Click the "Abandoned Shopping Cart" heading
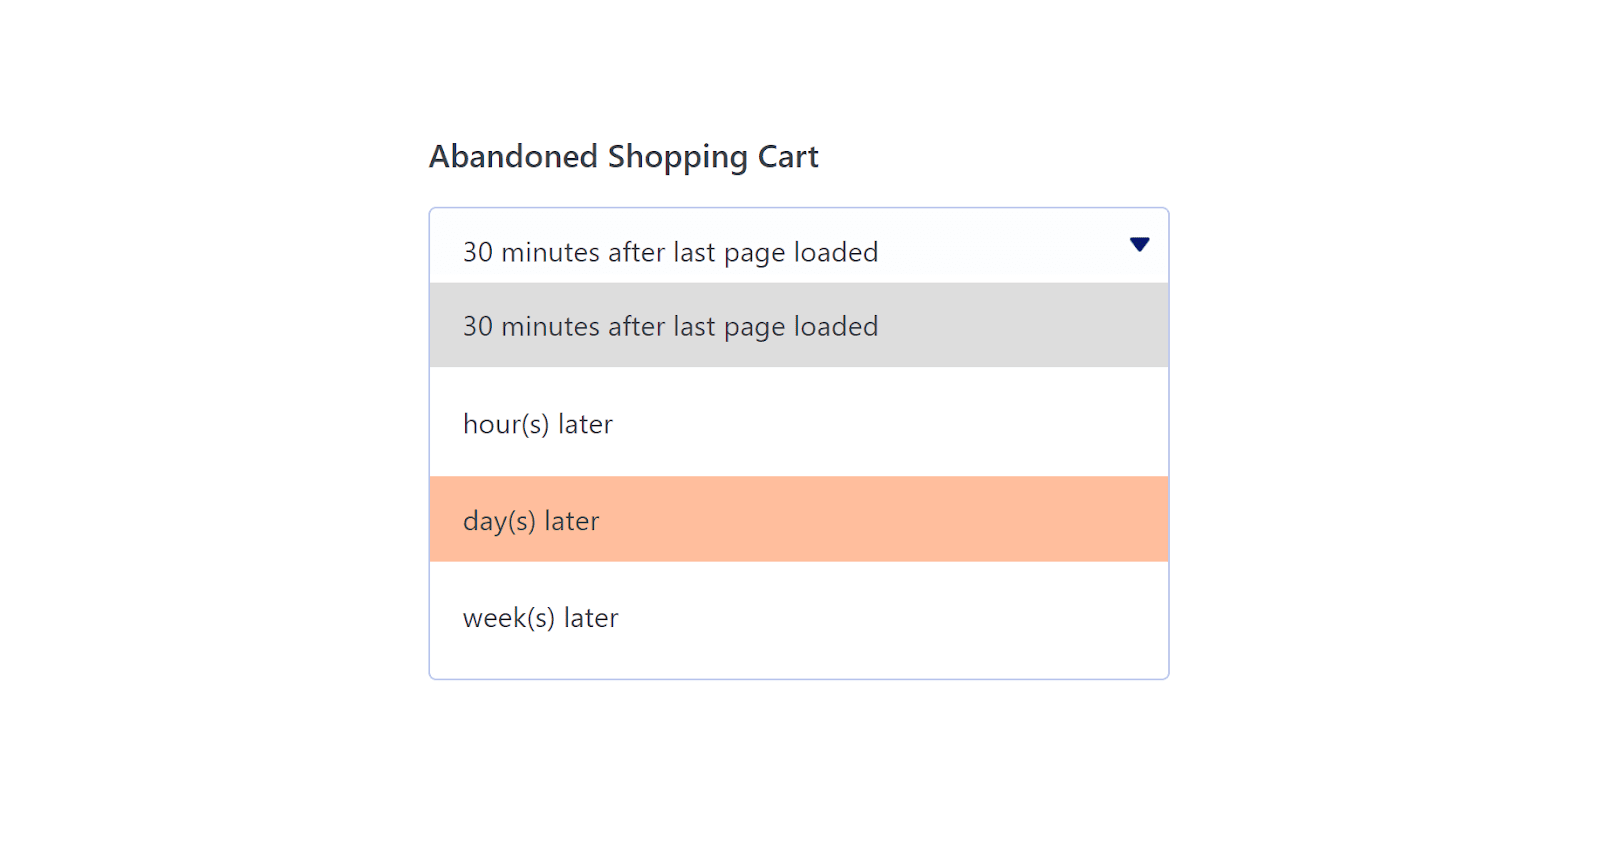This screenshot has height=853, width=1600. point(624,157)
